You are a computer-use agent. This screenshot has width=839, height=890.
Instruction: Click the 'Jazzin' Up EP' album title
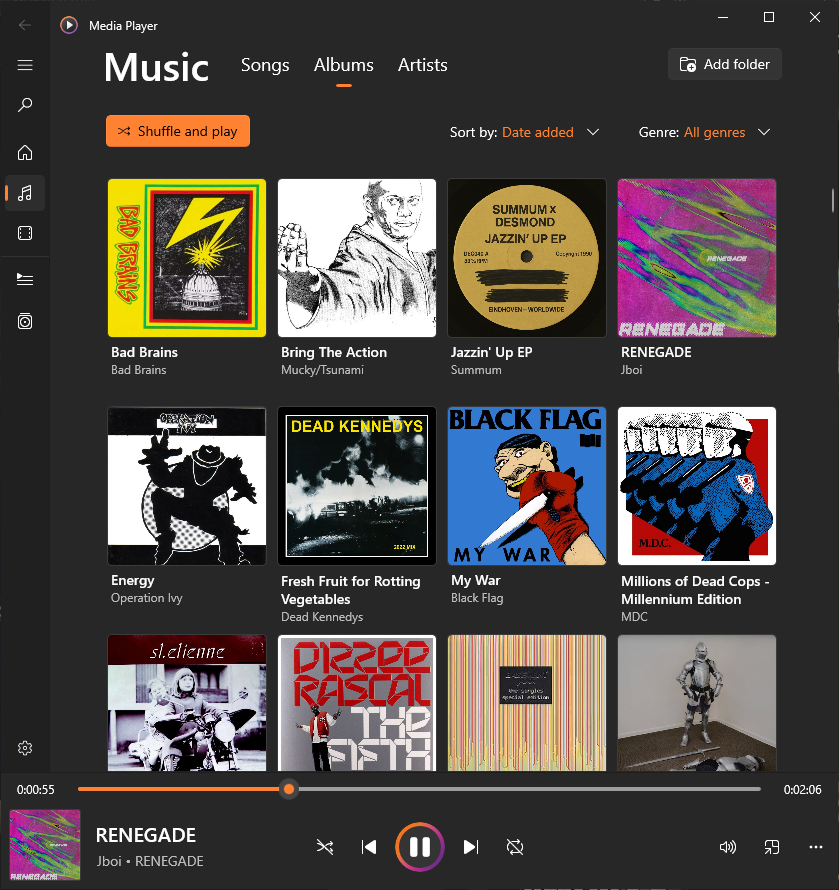[492, 352]
